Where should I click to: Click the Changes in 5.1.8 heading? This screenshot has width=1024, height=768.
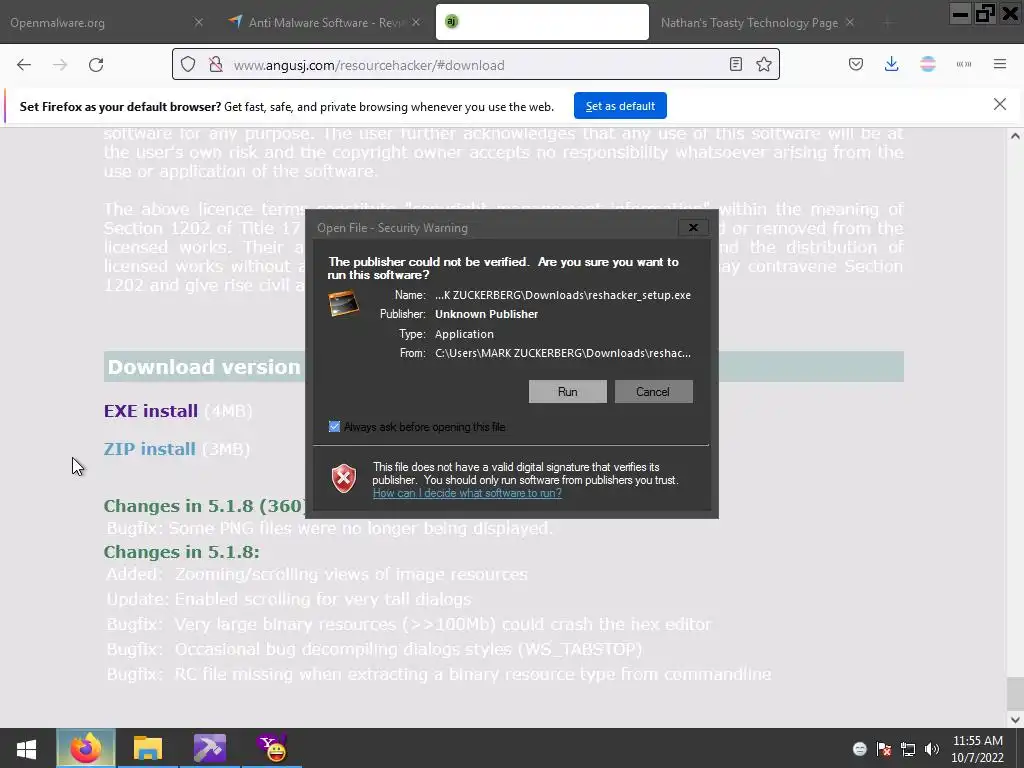[x=182, y=552]
